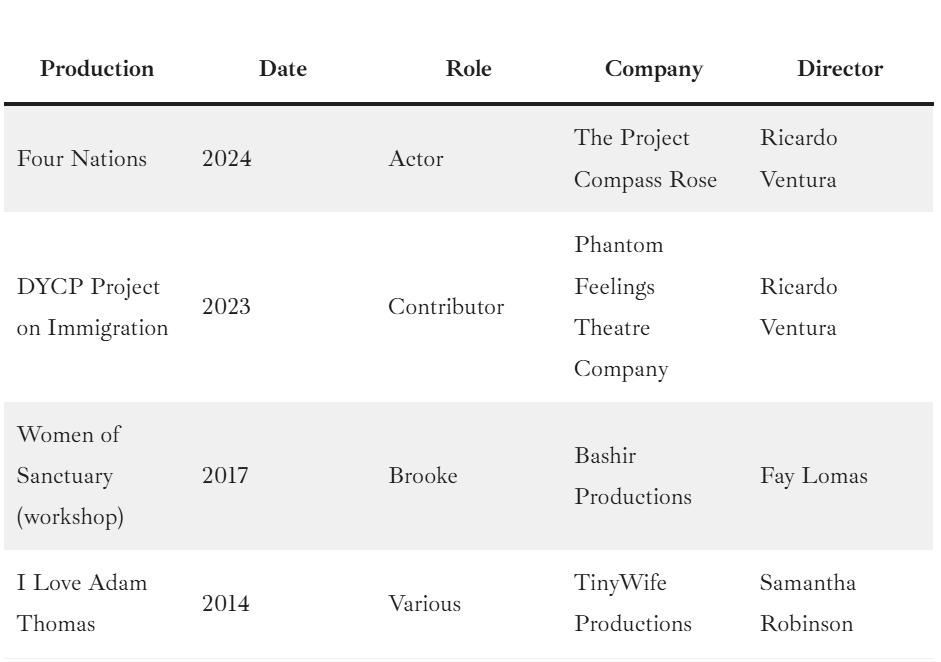Click the TinyWife Productions cell
The width and height of the screenshot is (941, 662).
[632, 604]
